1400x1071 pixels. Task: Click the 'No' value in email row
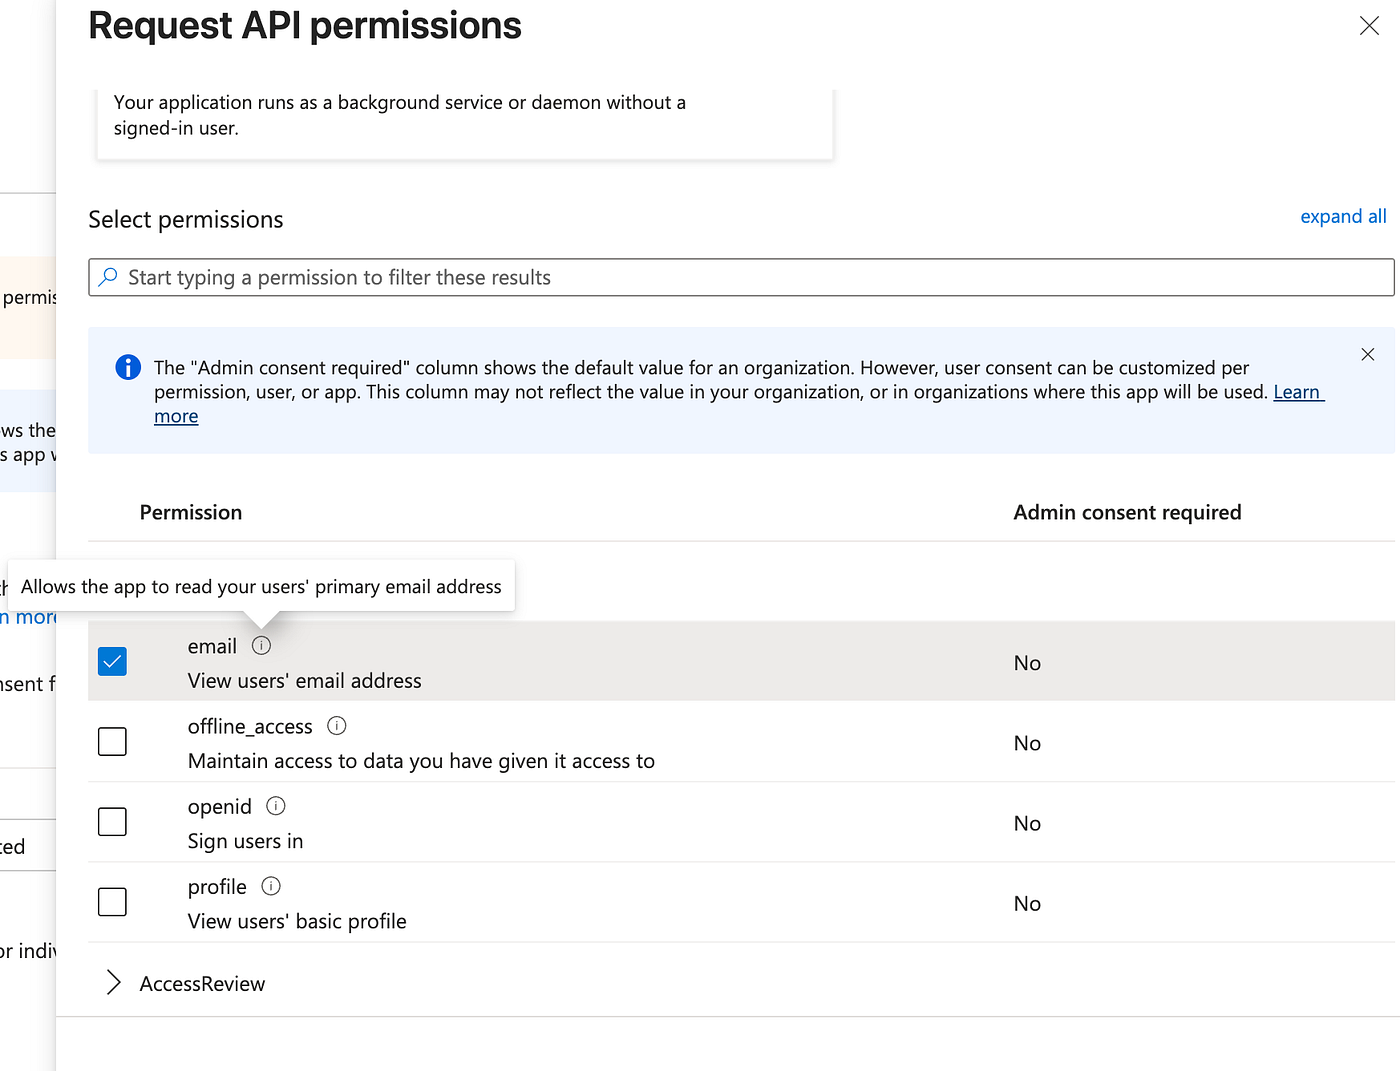(1027, 663)
